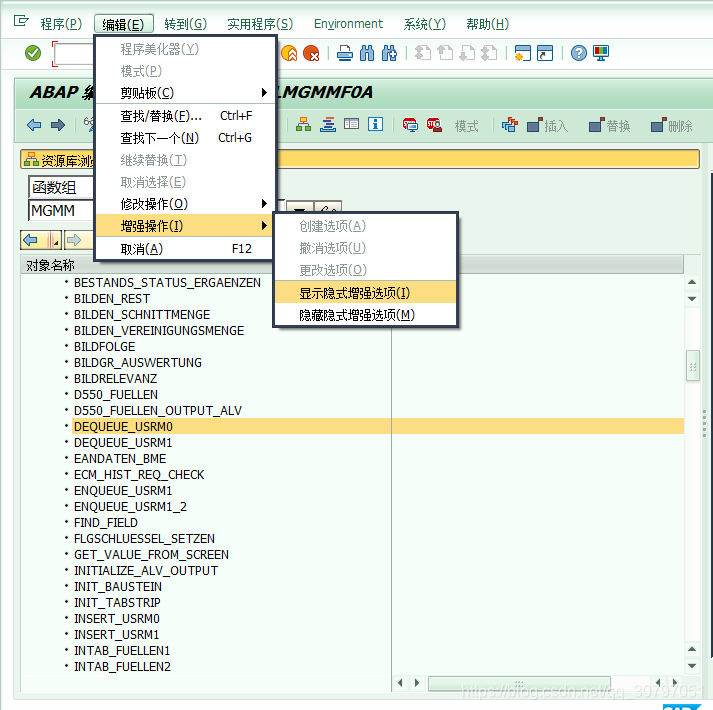Image resolution: width=713 pixels, height=710 pixels.
Task: Select DEQUEUE_USRM0 in the object list
Action: point(123,427)
